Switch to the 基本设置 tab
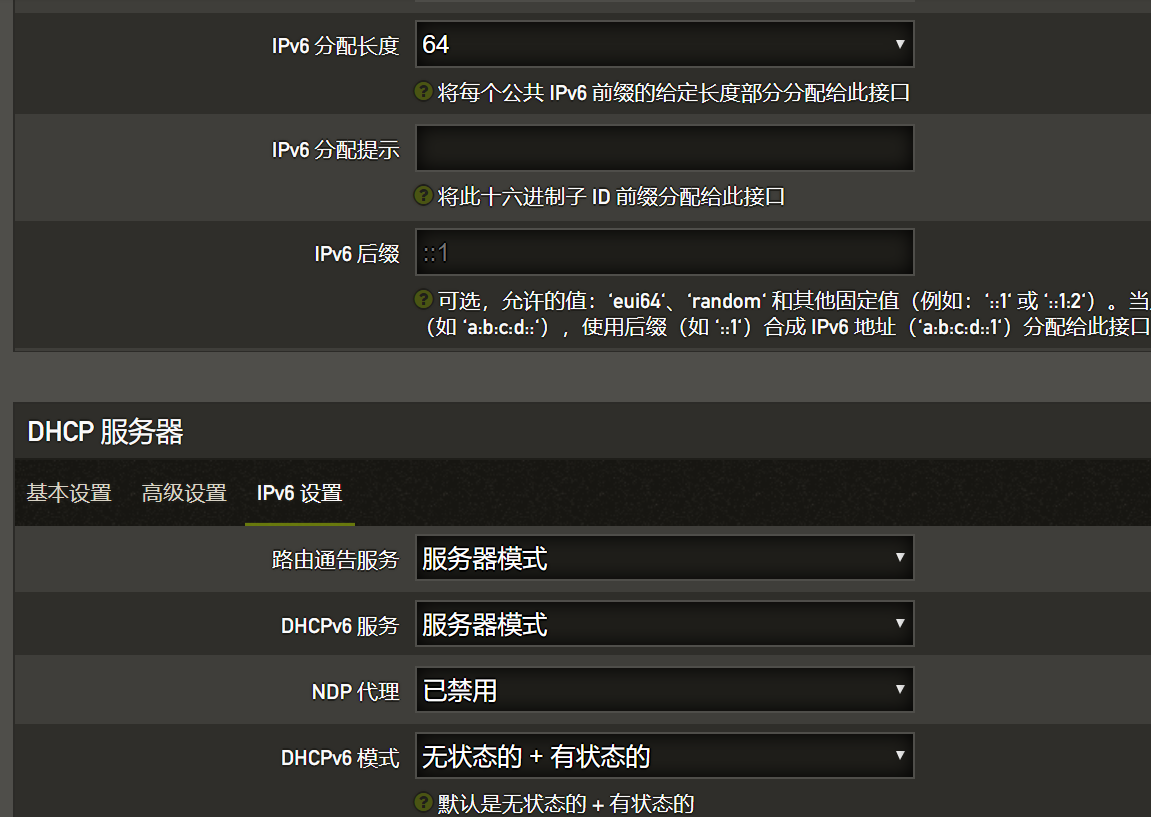This screenshot has width=1151, height=817. coord(68,493)
